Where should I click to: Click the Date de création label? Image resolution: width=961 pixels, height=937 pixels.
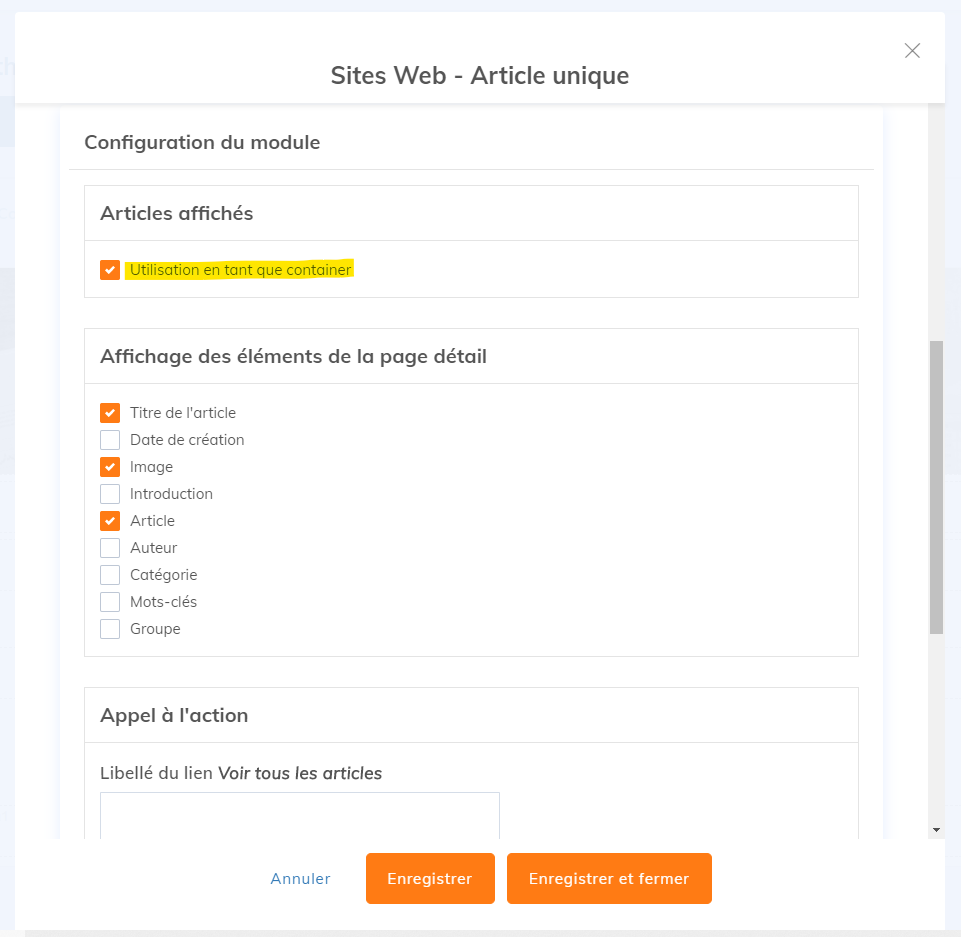(187, 440)
